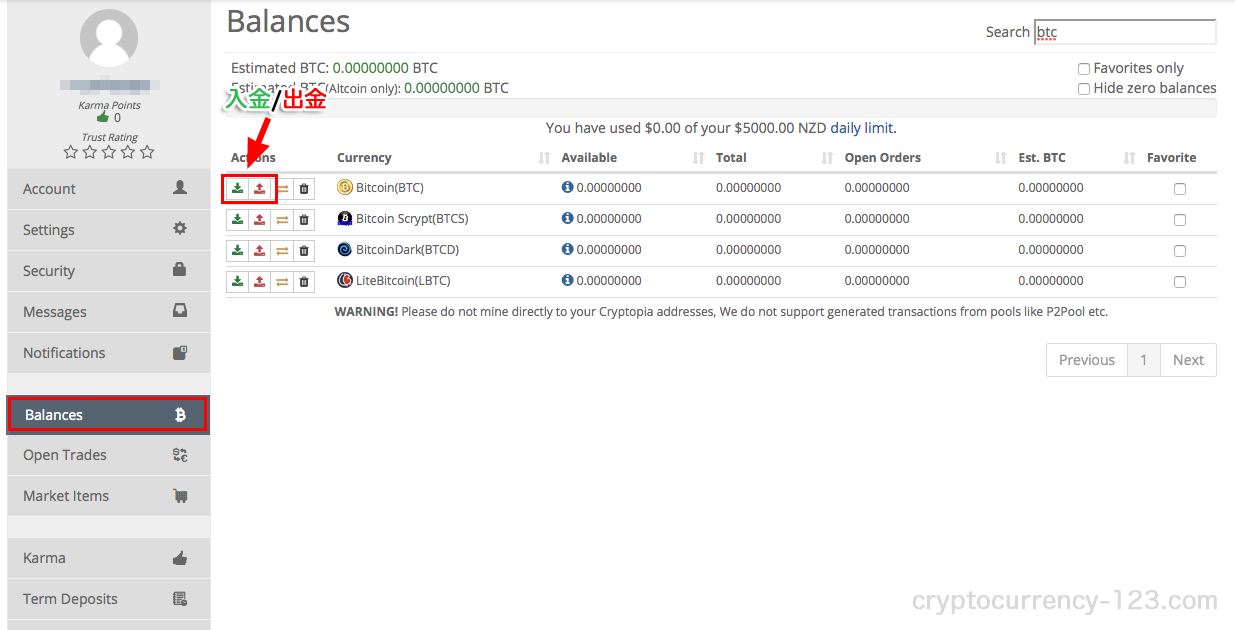This screenshot has width=1235, height=630.
Task: Click the Karma Points thumbs-up icon
Action: pyautogui.click(x=102, y=117)
